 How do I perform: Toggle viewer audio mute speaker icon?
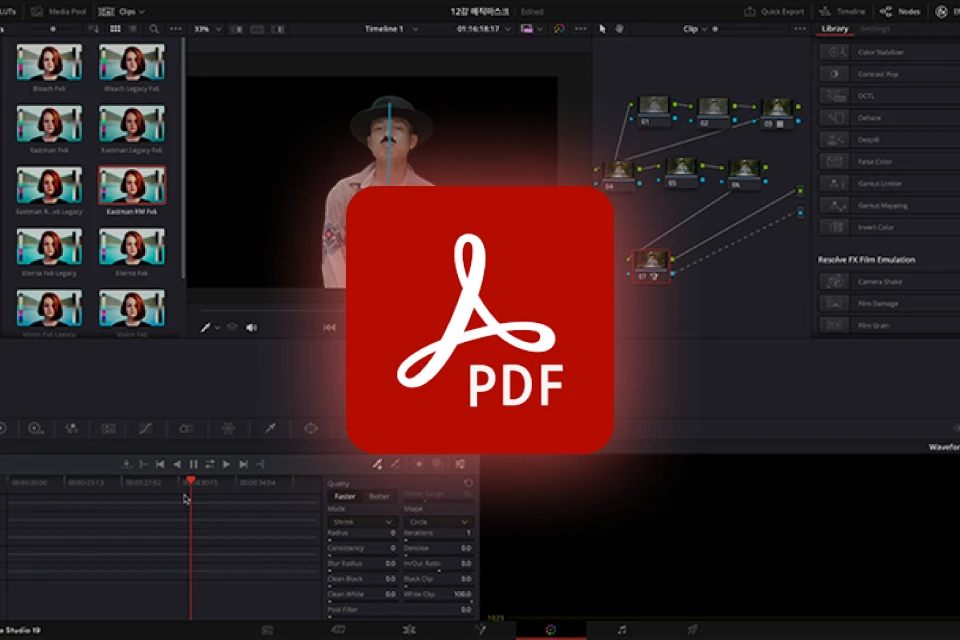pos(252,328)
